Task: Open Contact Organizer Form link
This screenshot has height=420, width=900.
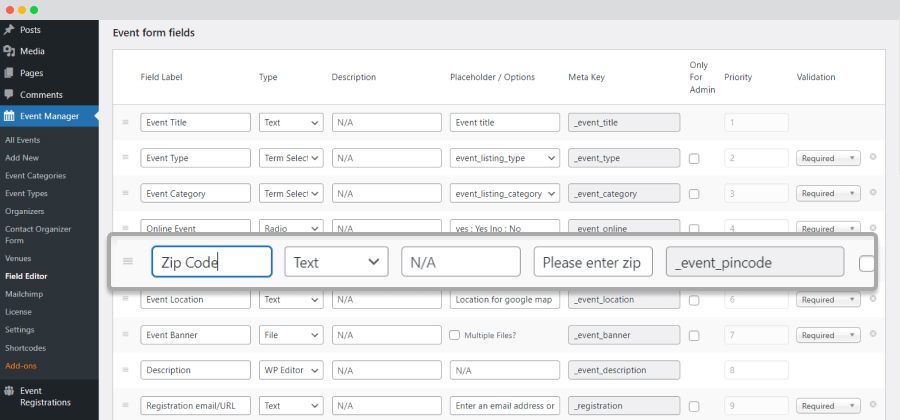Action: pos(38,235)
